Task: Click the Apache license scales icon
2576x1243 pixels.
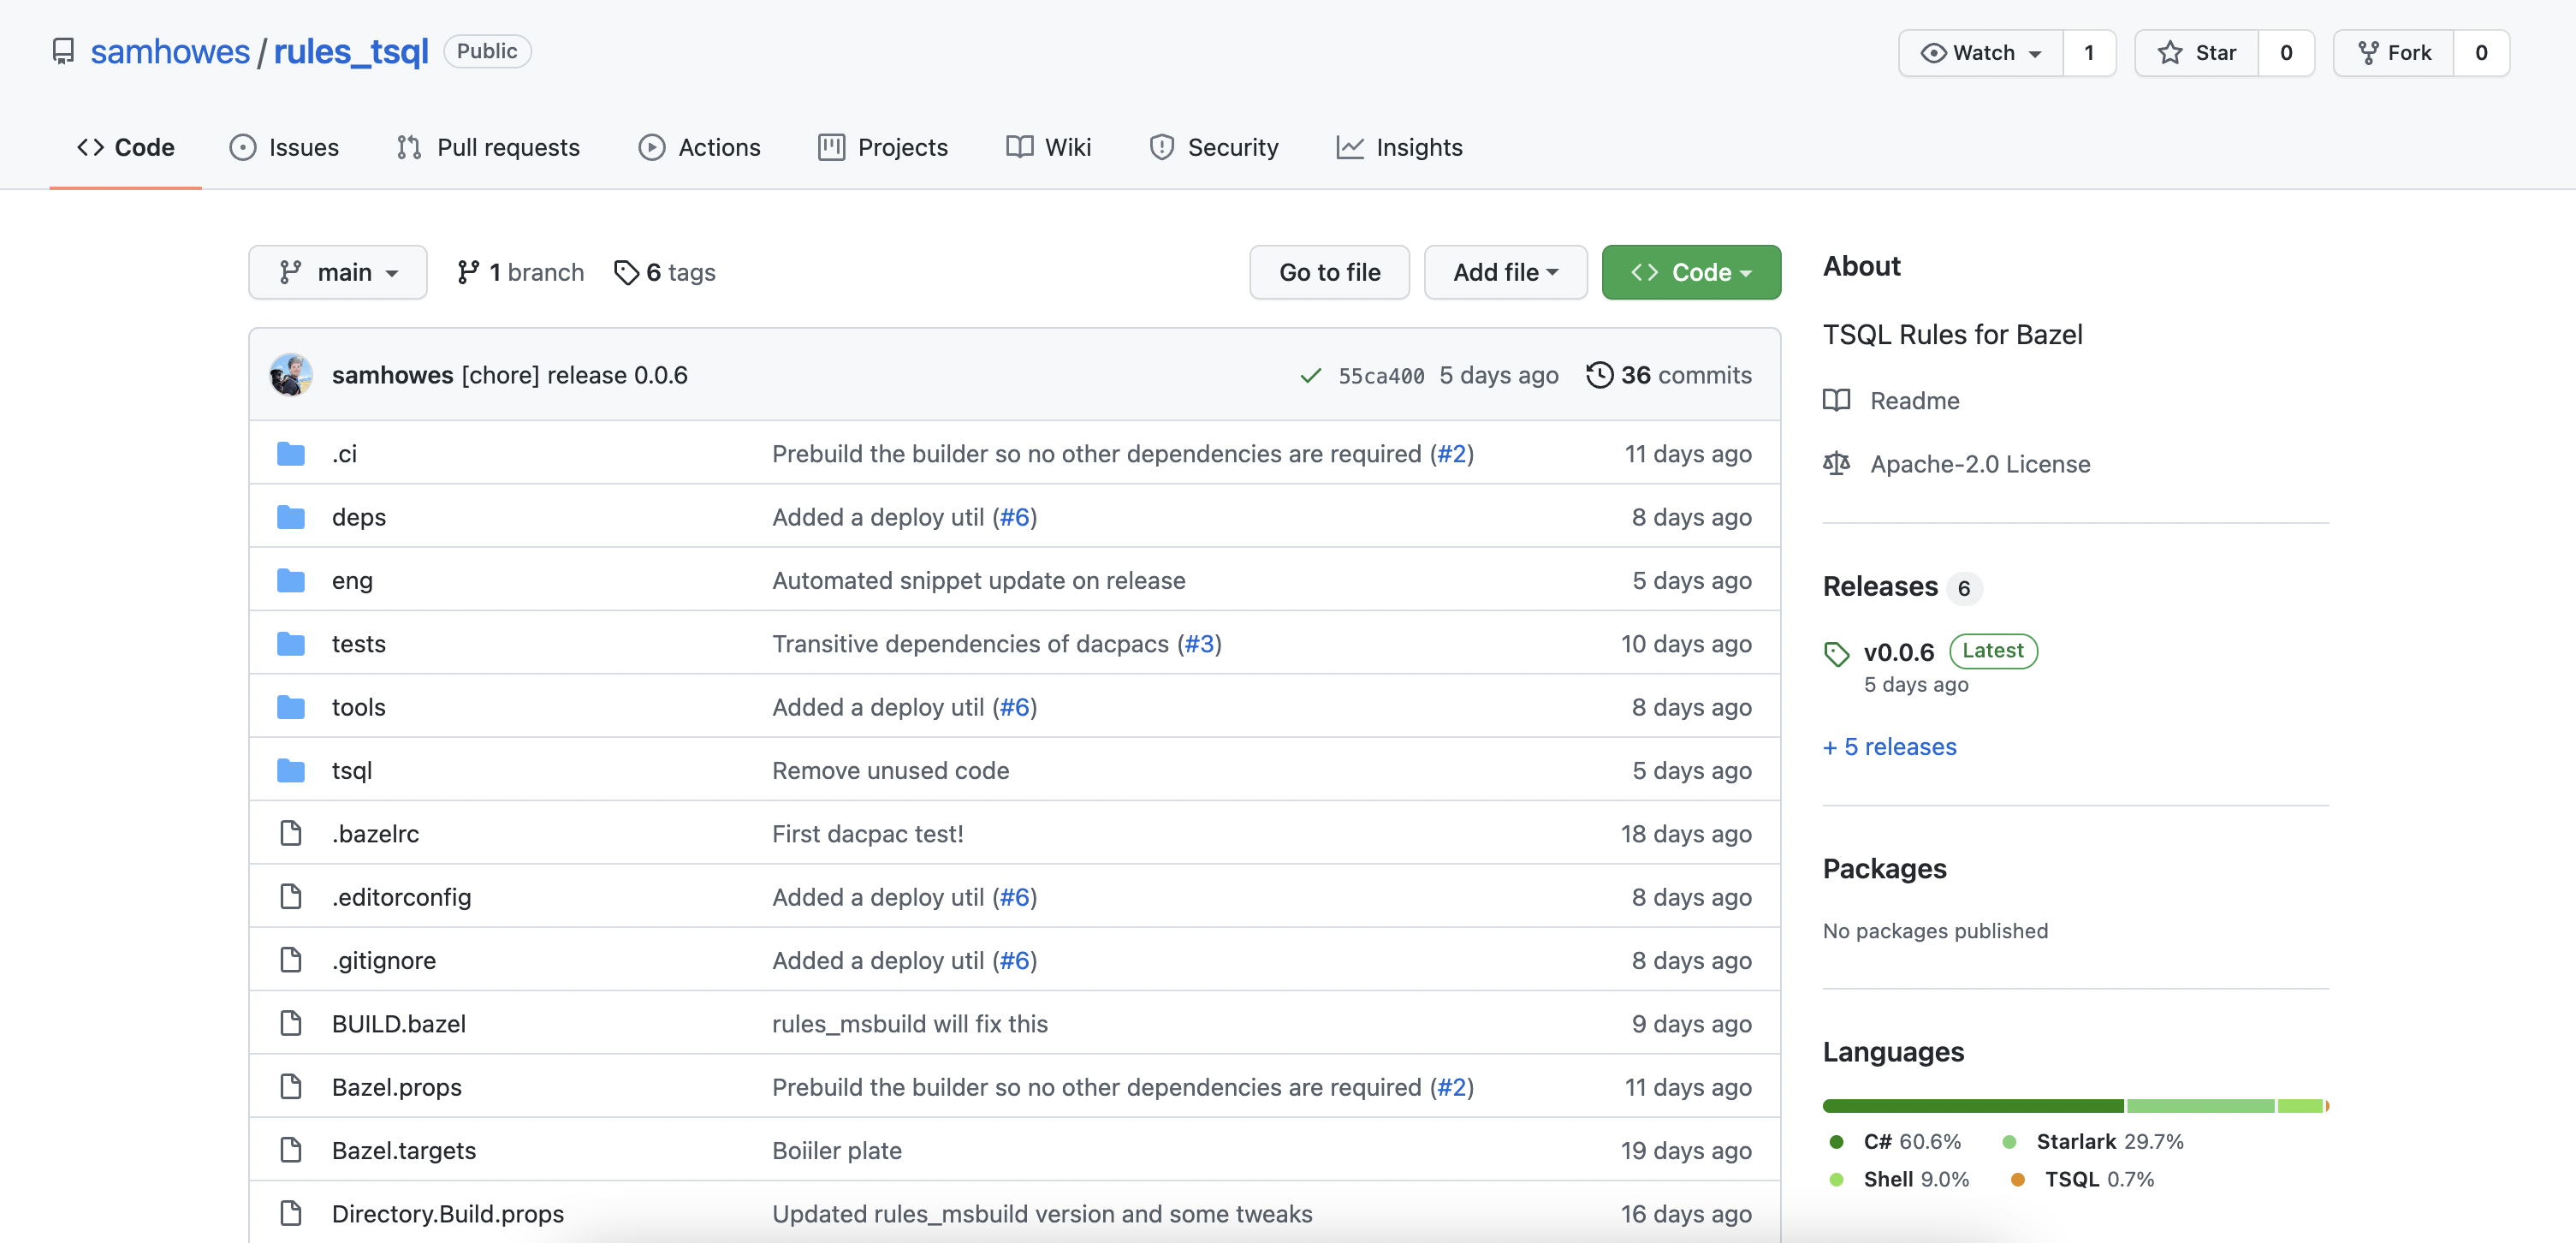Action: click(1836, 464)
